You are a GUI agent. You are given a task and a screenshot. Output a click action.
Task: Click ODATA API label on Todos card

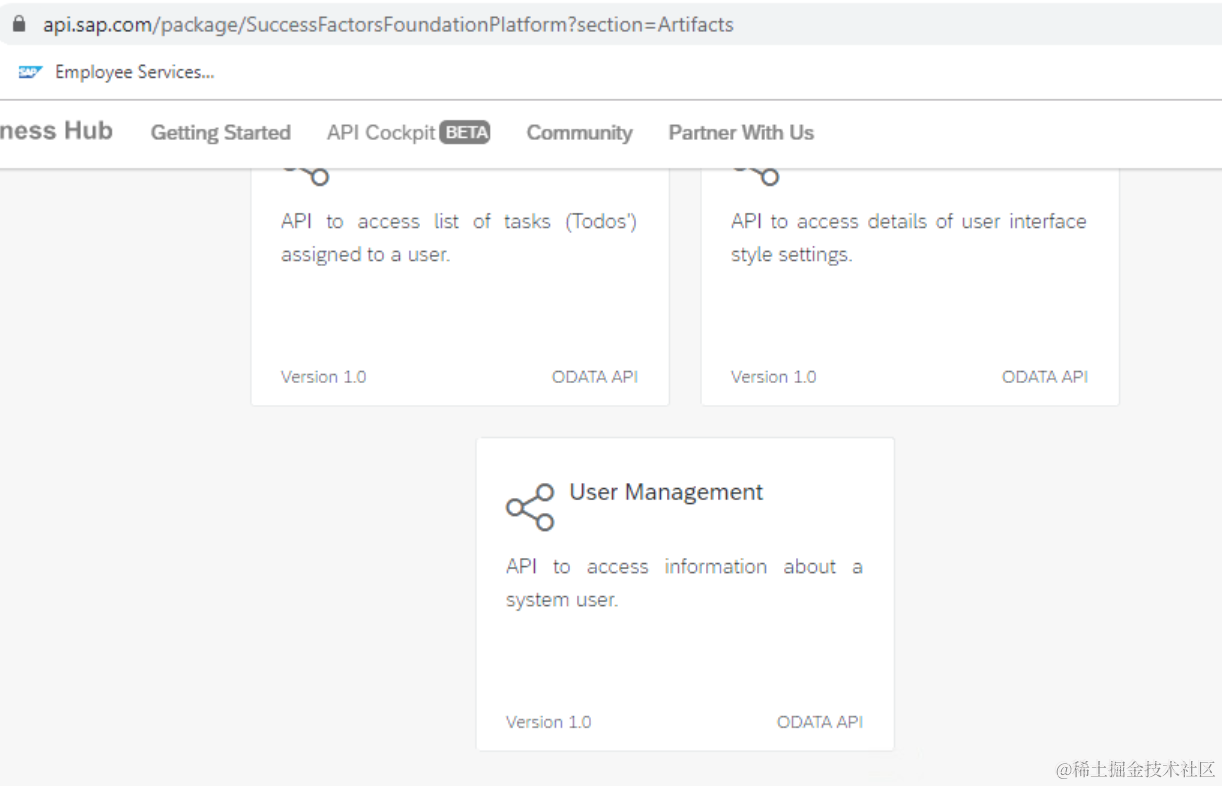click(594, 377)
